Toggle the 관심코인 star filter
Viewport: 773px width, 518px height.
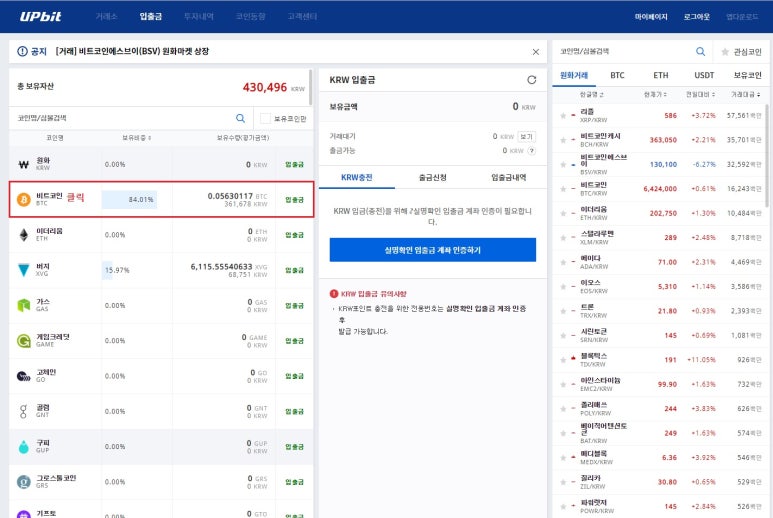pos(741,52)
